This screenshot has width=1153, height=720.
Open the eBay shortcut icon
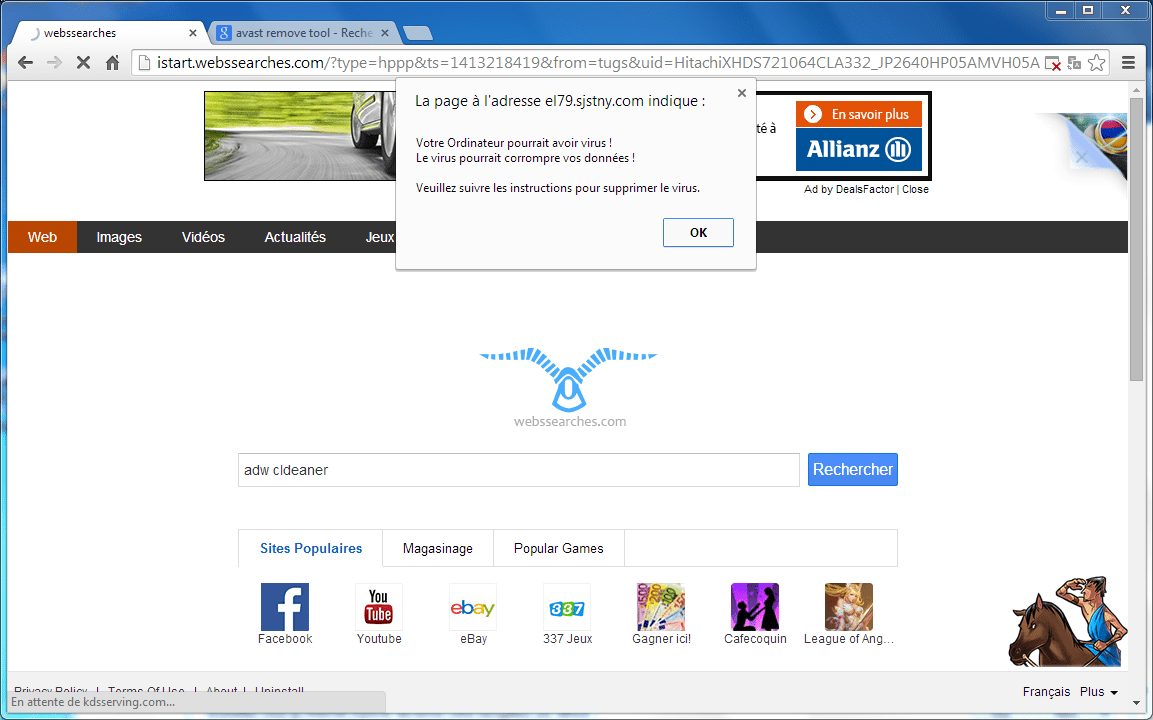click(x=473, y=607)
